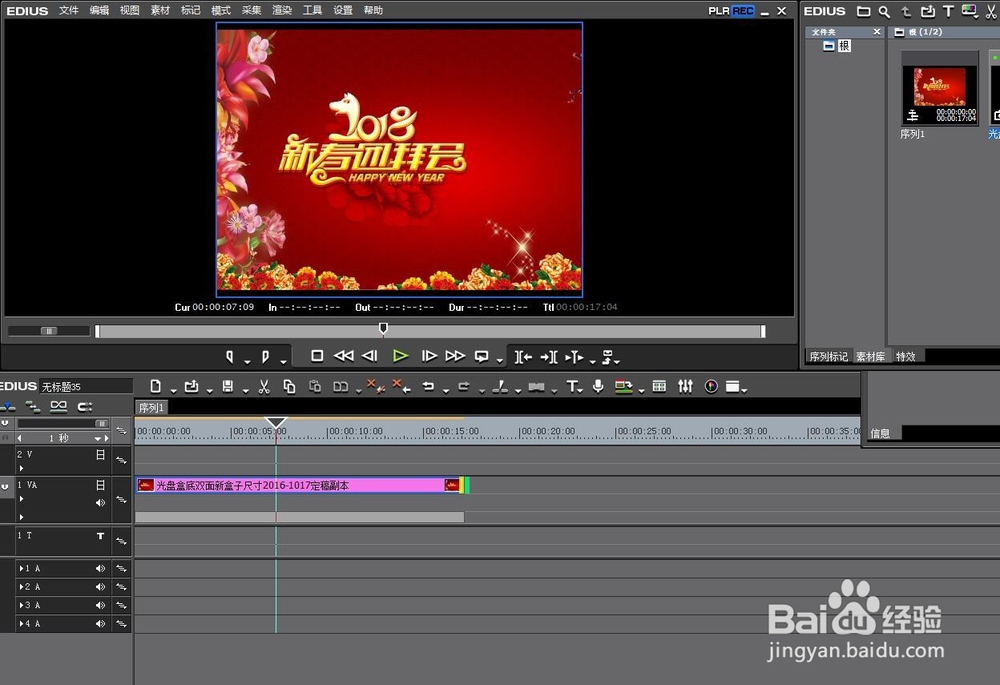This screenshot has width=1000, height=685.
Task: Click the Redo arrow icon
Action: tap(464, 387)
